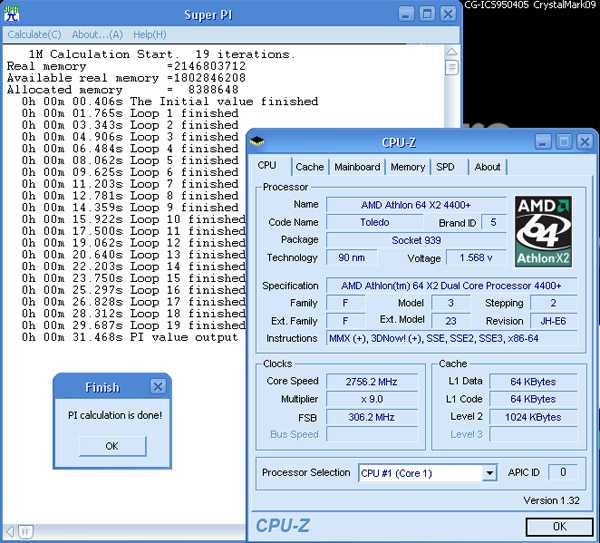Click the Multiplier value x 9.0
Screen dimensions: 600x543
tap(372, 399)
